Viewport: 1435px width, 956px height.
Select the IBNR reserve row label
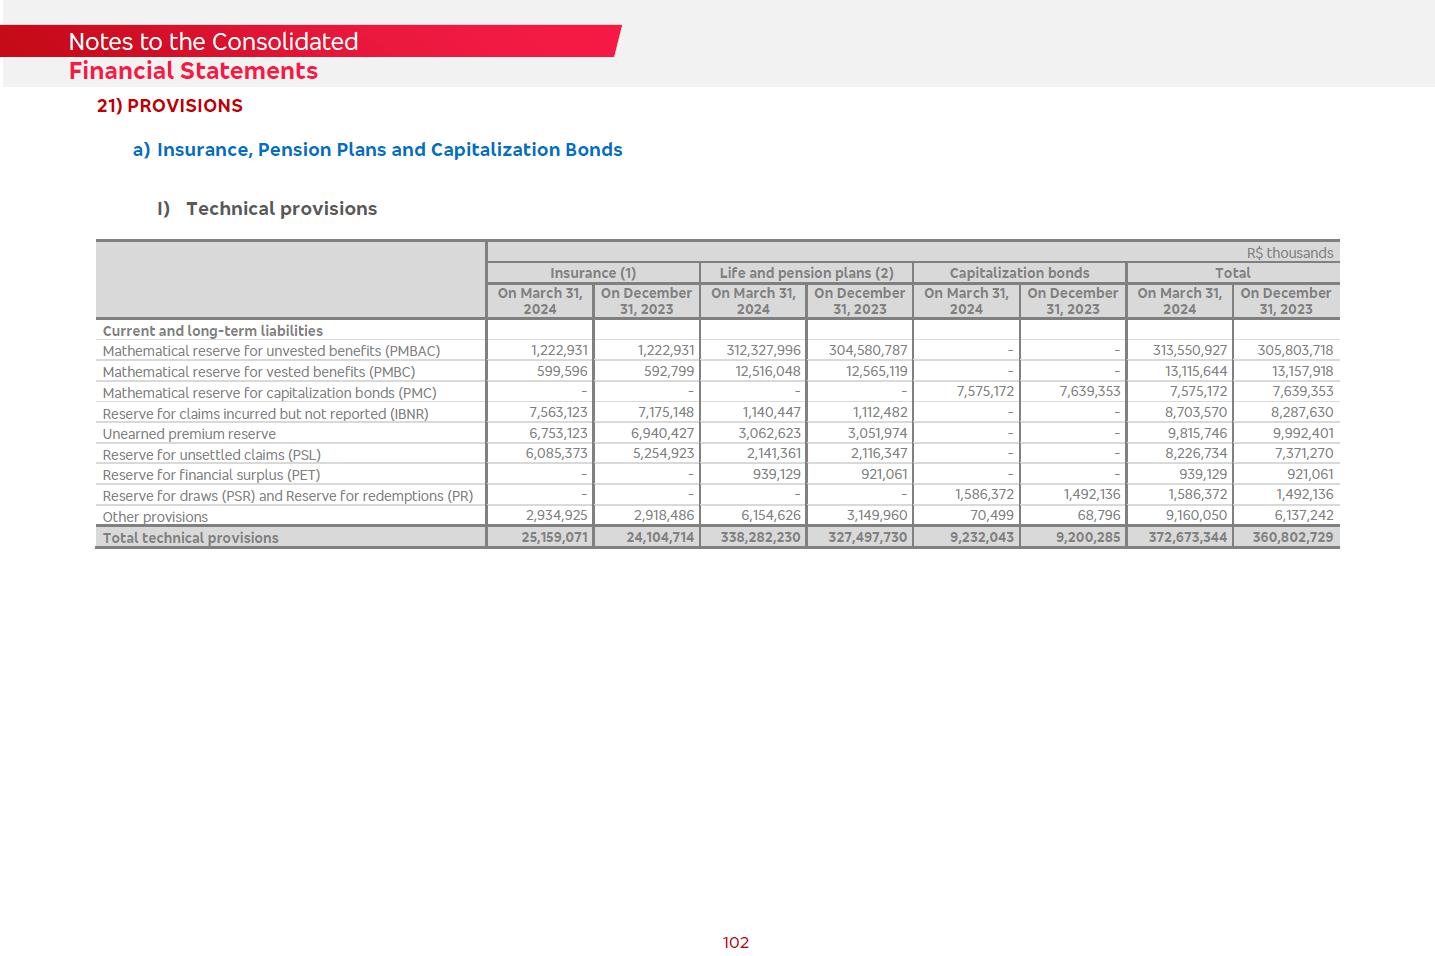coord(265,414)
